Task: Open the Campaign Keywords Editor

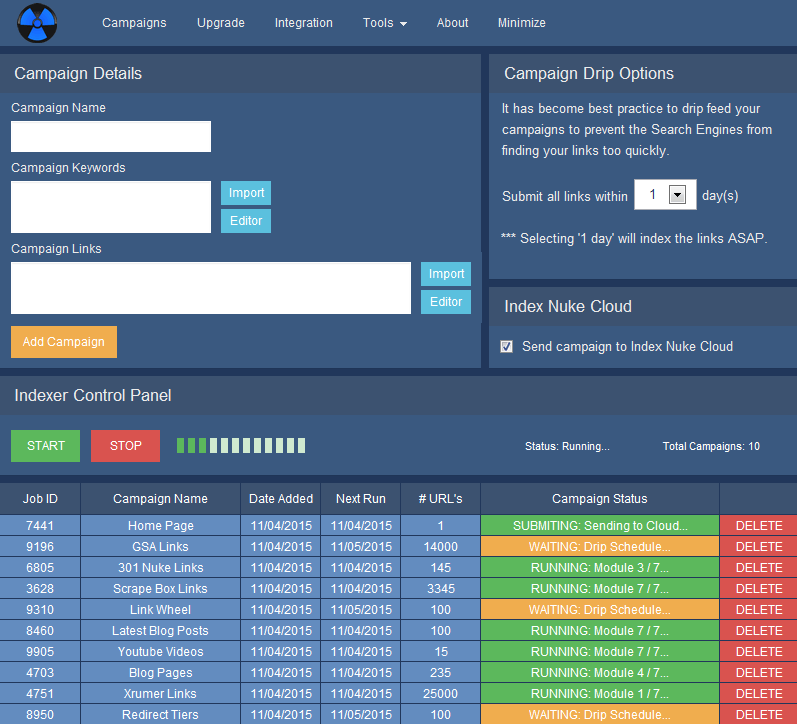Action: coord(246,221)
